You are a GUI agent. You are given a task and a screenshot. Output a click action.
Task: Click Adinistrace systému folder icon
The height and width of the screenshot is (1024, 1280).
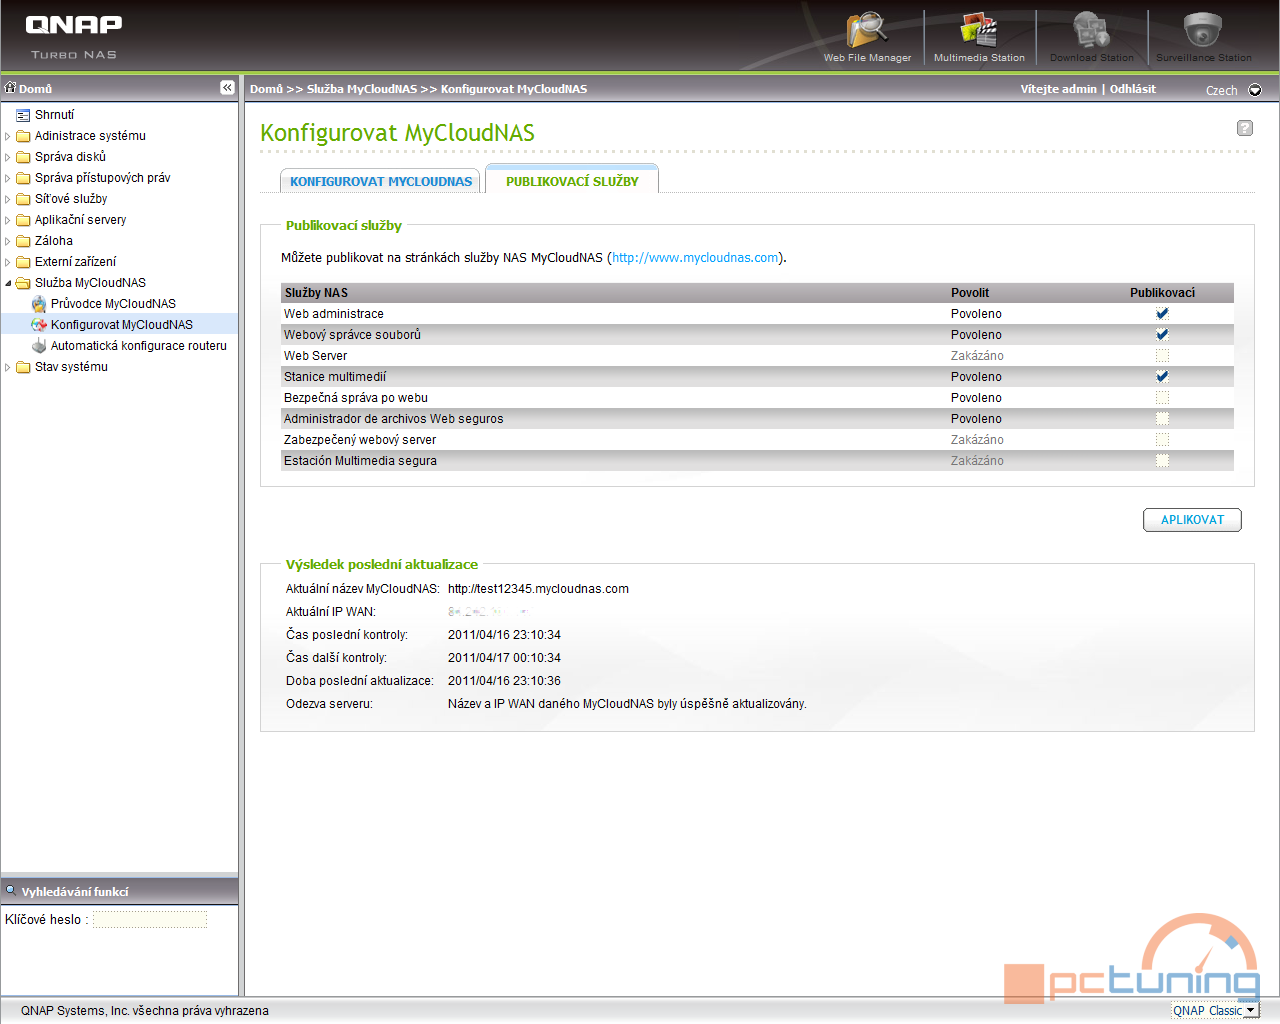coord(23,136)
